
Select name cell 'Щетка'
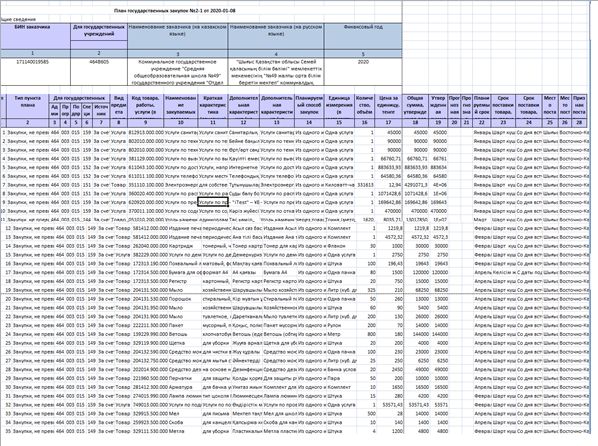click(185, 343)
